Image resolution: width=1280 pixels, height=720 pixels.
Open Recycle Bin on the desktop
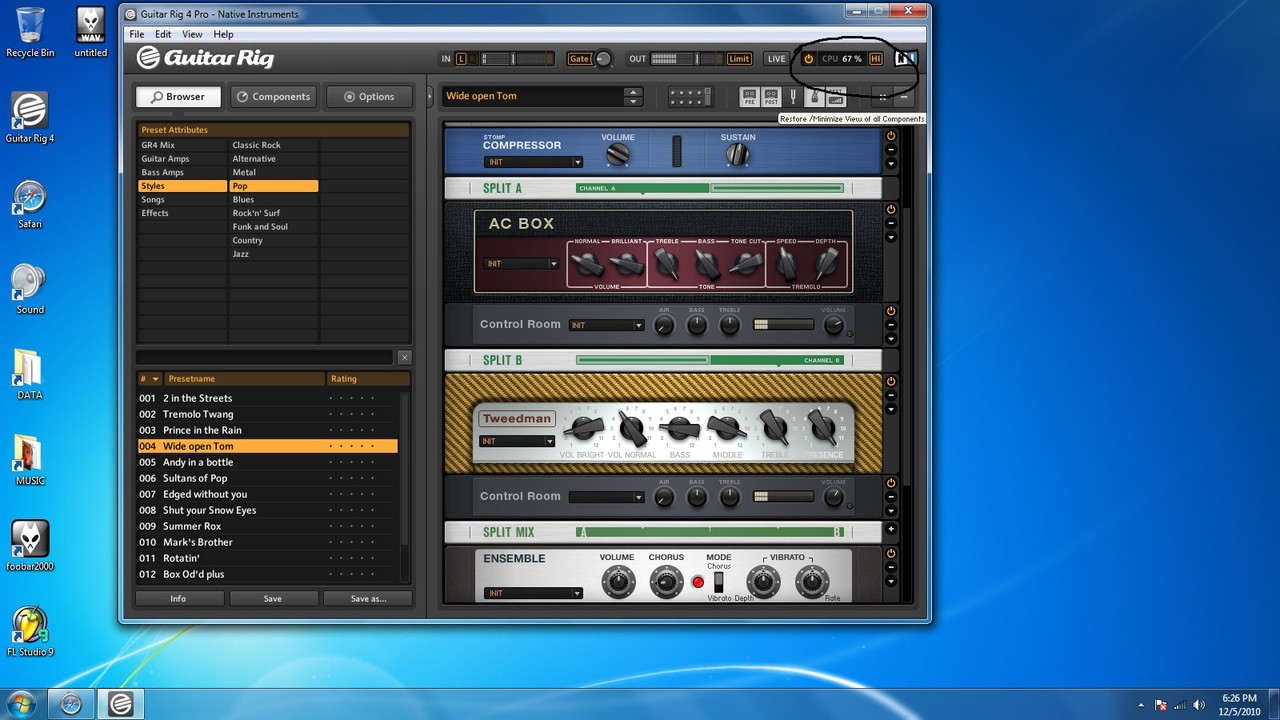pos(30,33)
